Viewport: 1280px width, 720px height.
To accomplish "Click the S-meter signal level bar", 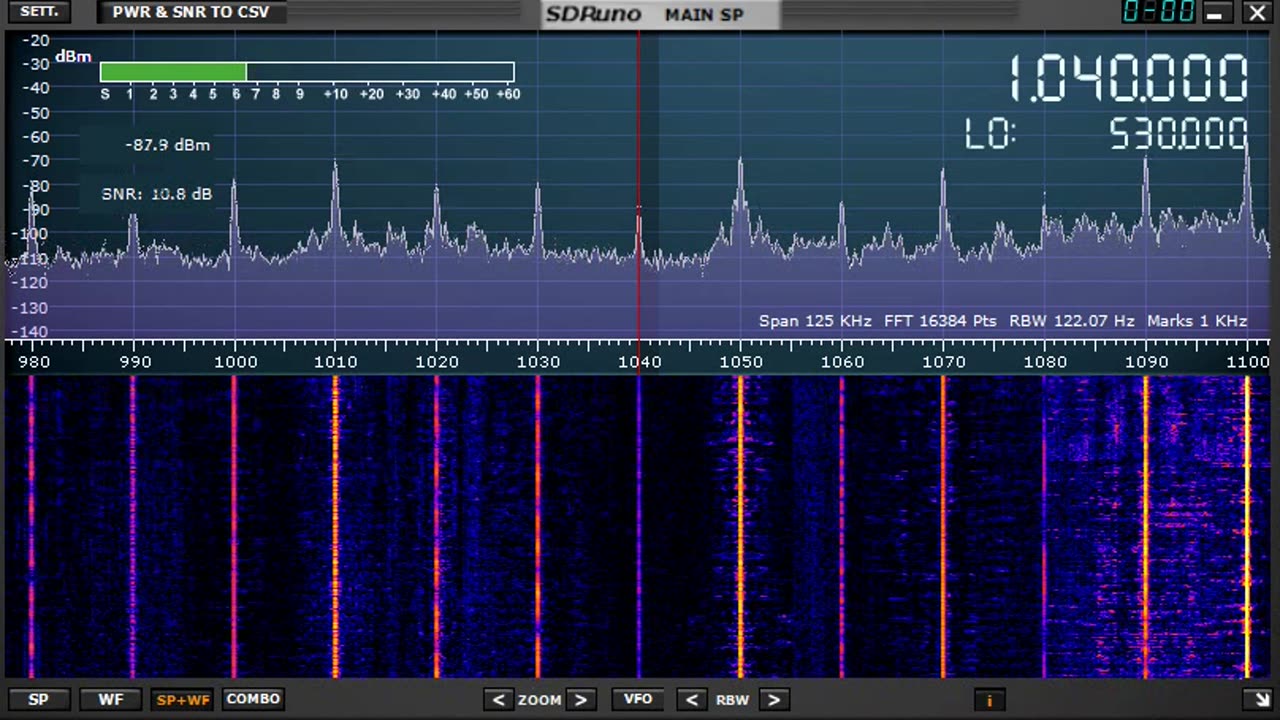I will 307,72.
